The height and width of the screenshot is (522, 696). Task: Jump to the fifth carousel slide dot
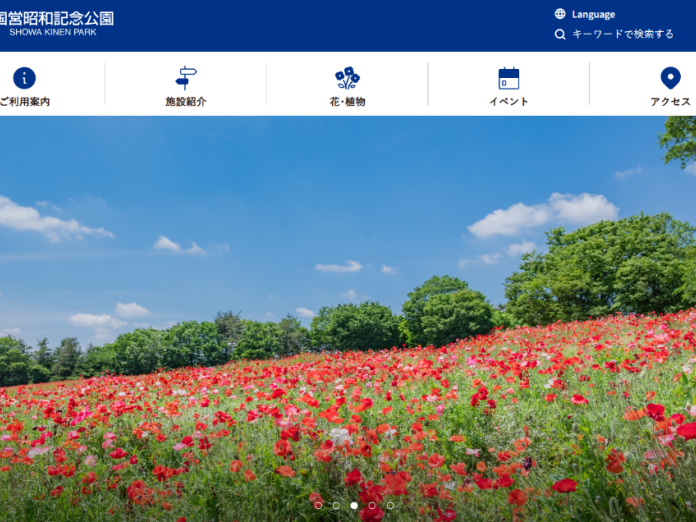(390, 506)
